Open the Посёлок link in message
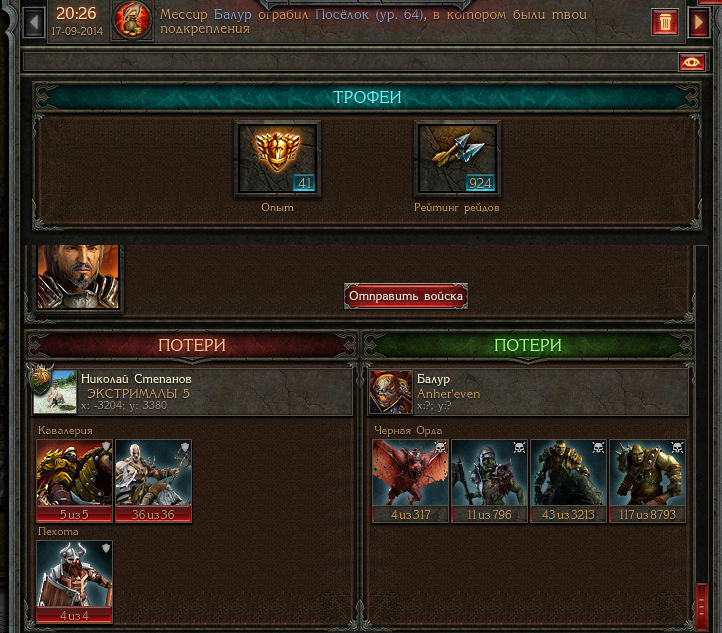Screen dimensions: 722x633 coord(342,15)
